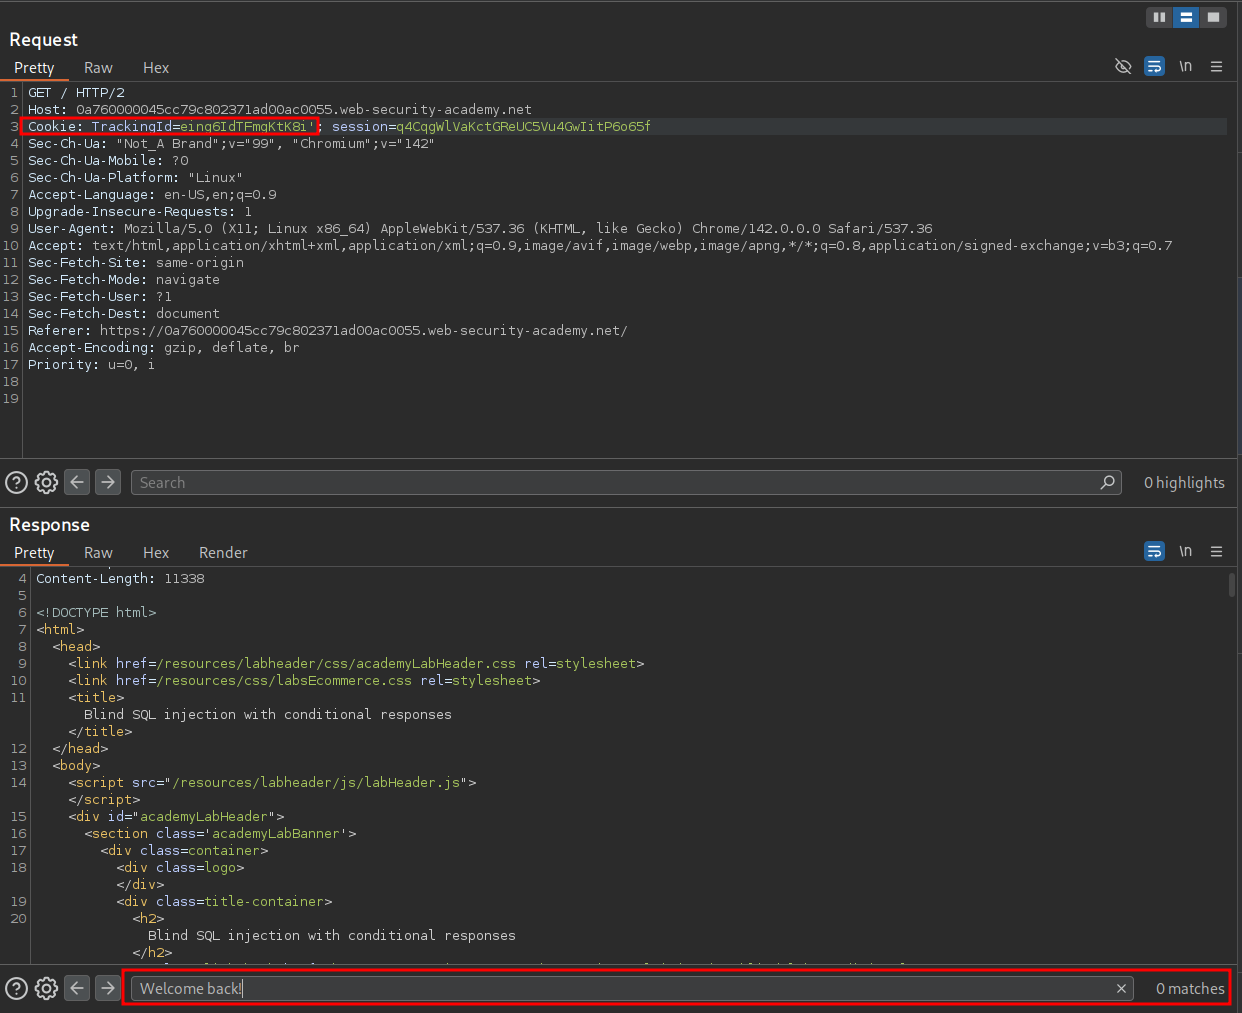Click the Response panel vertical scrollbar
Viewport: 1242px width, 1013px height.
pos(1231,585)
